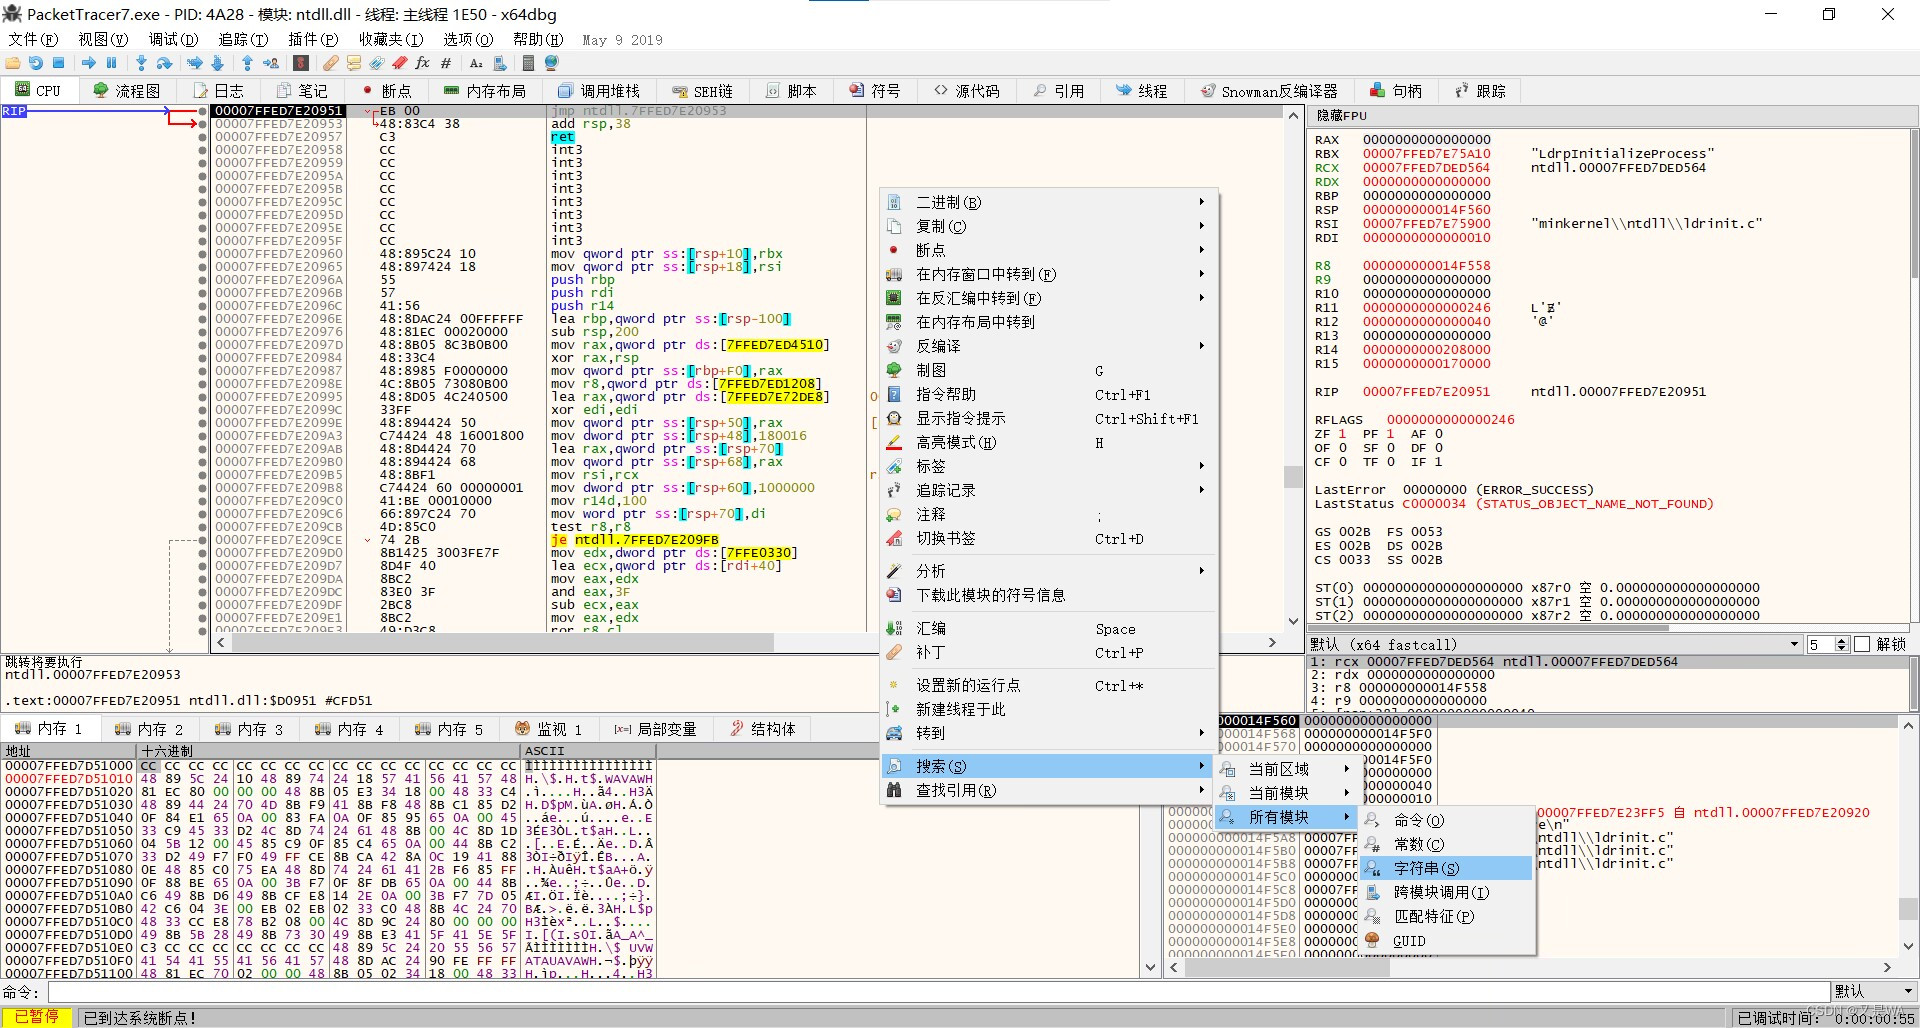
Task: Open the 选项(O) menu
Action: [x=468, y=39]
